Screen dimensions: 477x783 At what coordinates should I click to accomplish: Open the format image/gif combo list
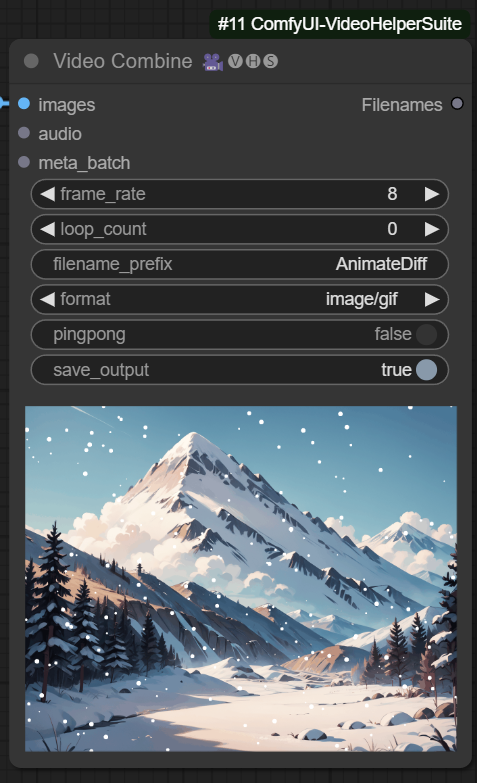(x=240, y=299)
